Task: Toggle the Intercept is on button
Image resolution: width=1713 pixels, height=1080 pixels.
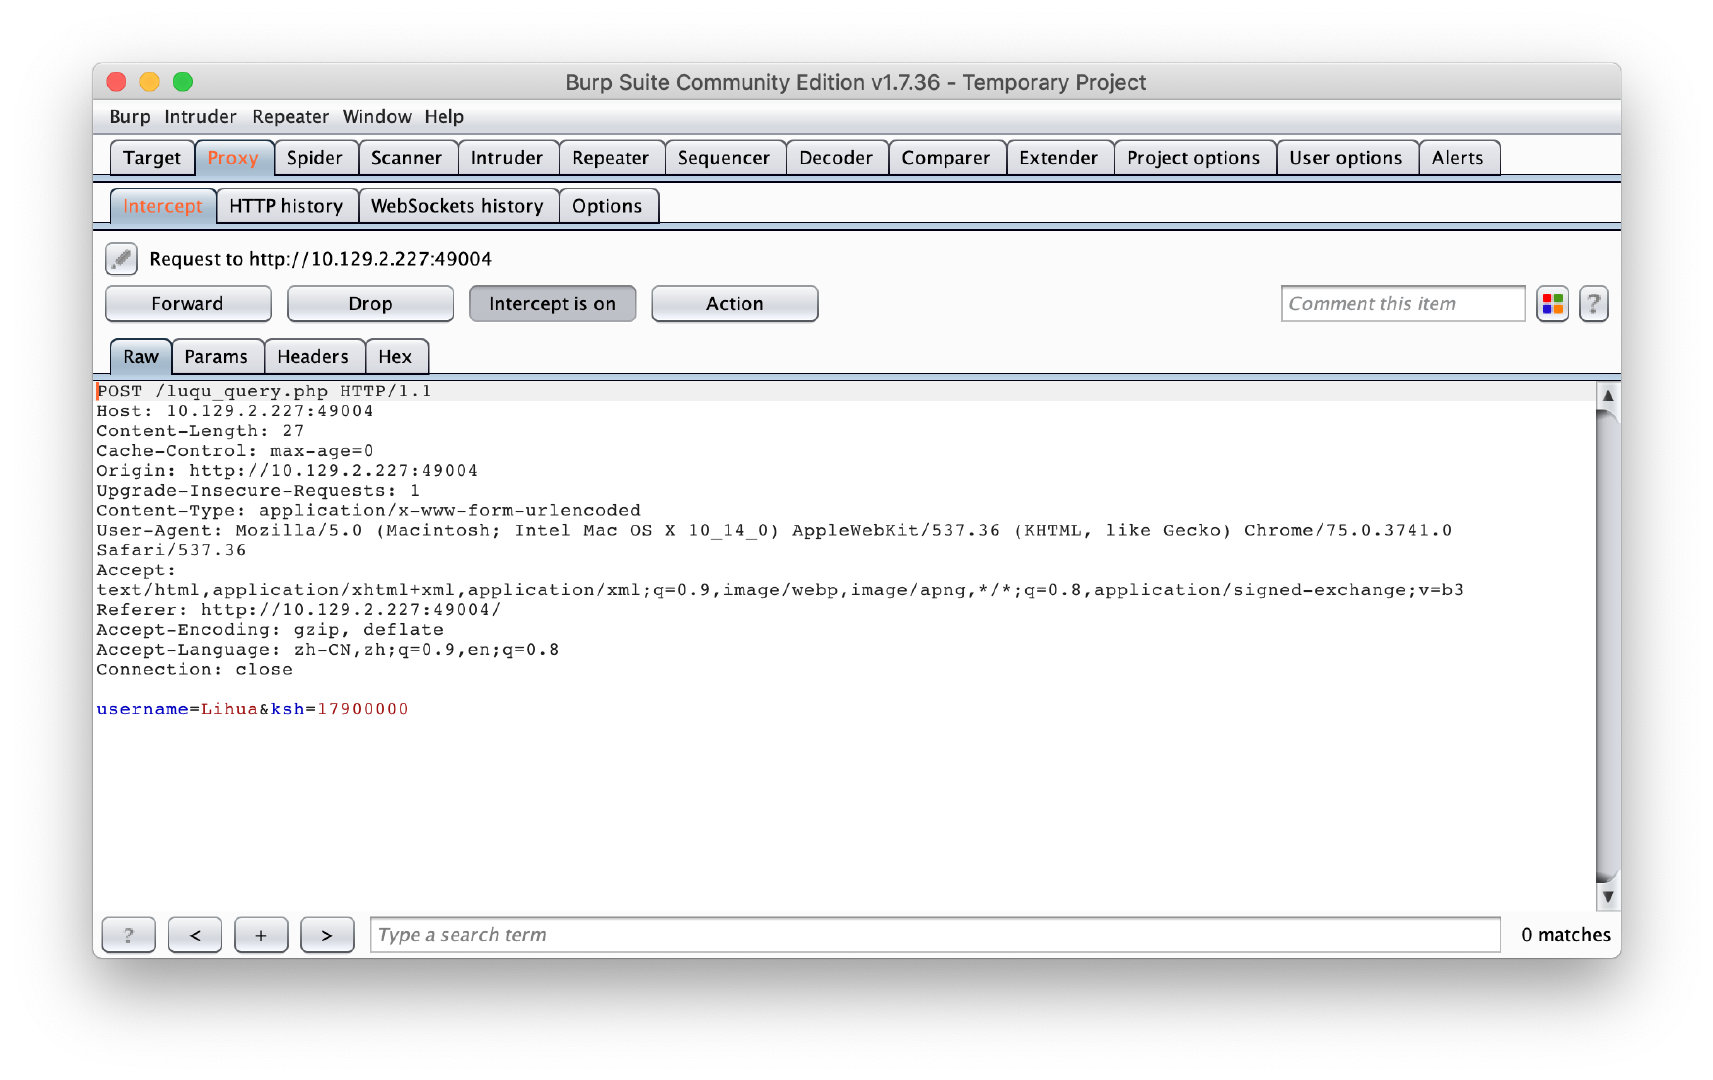Action: pyautogui.click(x=552, y=304)
